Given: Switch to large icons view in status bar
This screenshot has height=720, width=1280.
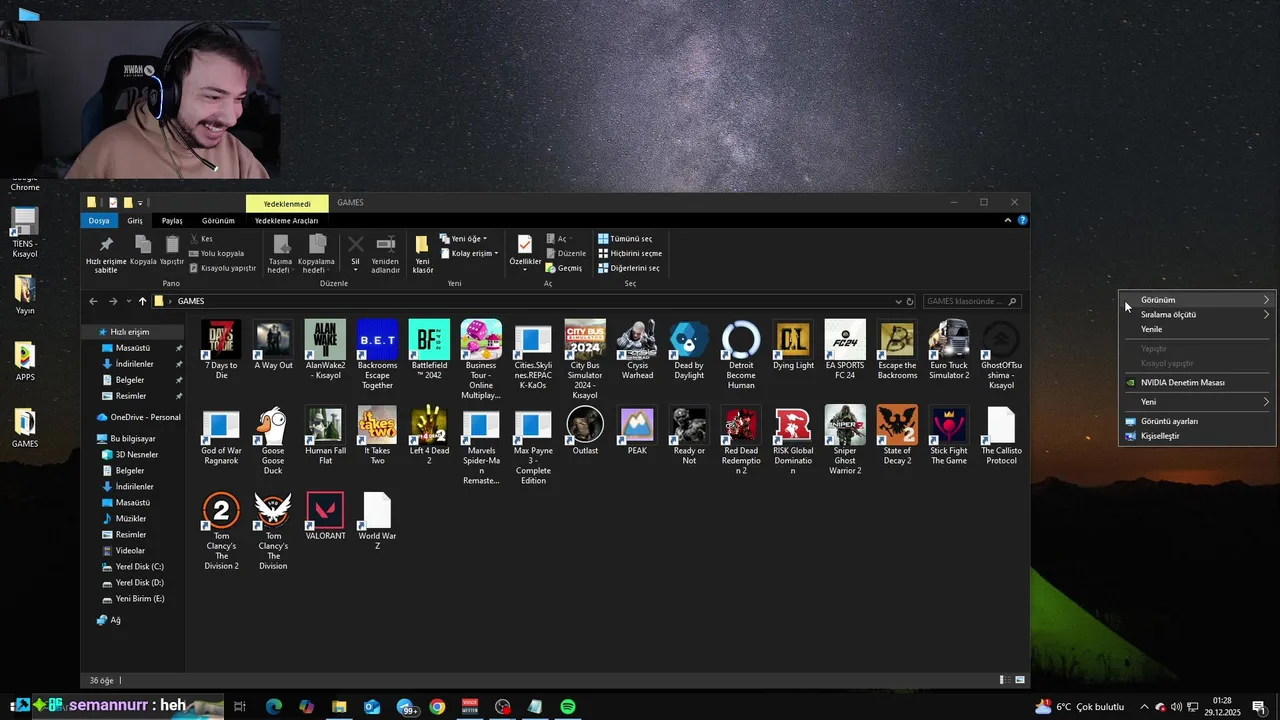Looking at the screenshot, I should click(x=1020, y=680).
